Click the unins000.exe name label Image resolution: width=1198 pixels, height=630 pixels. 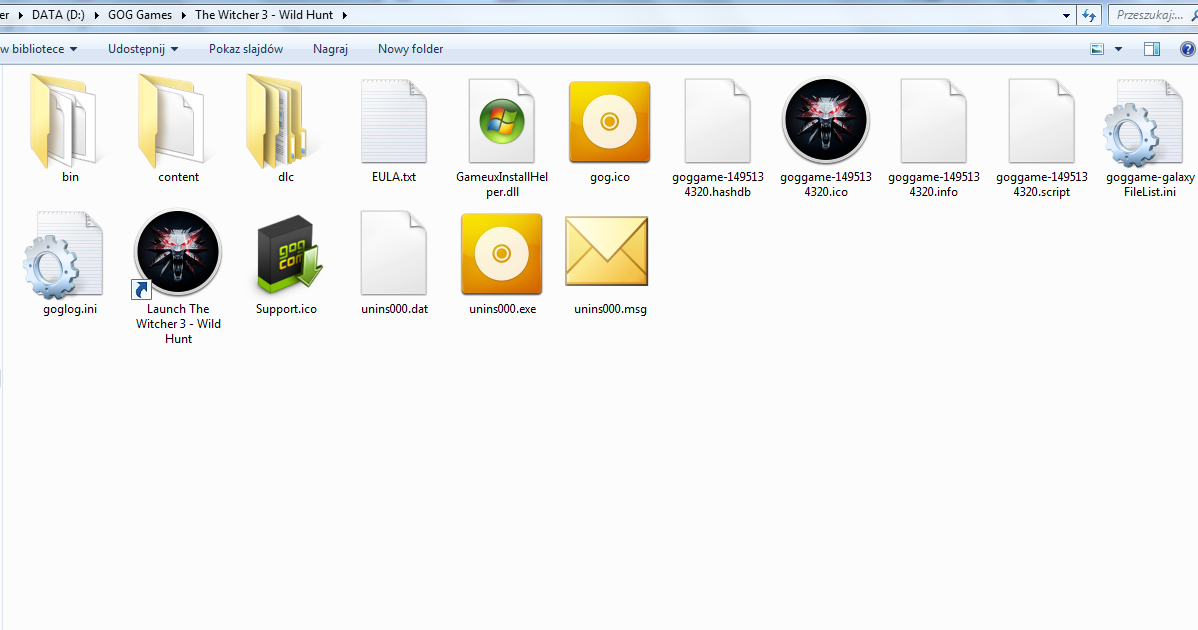tap(503, 309)
